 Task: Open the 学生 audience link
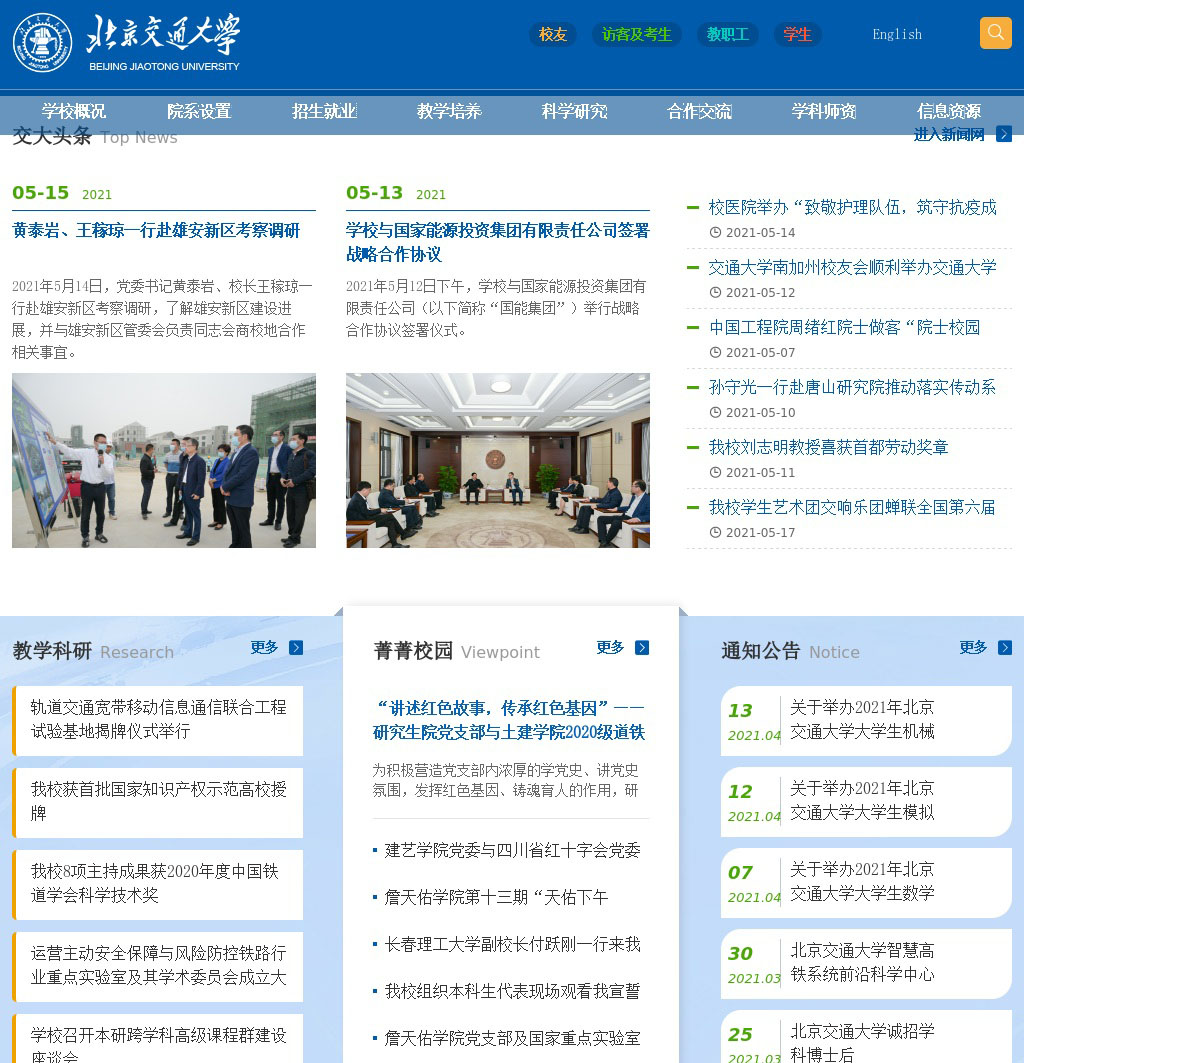click(x=797, y=35)
